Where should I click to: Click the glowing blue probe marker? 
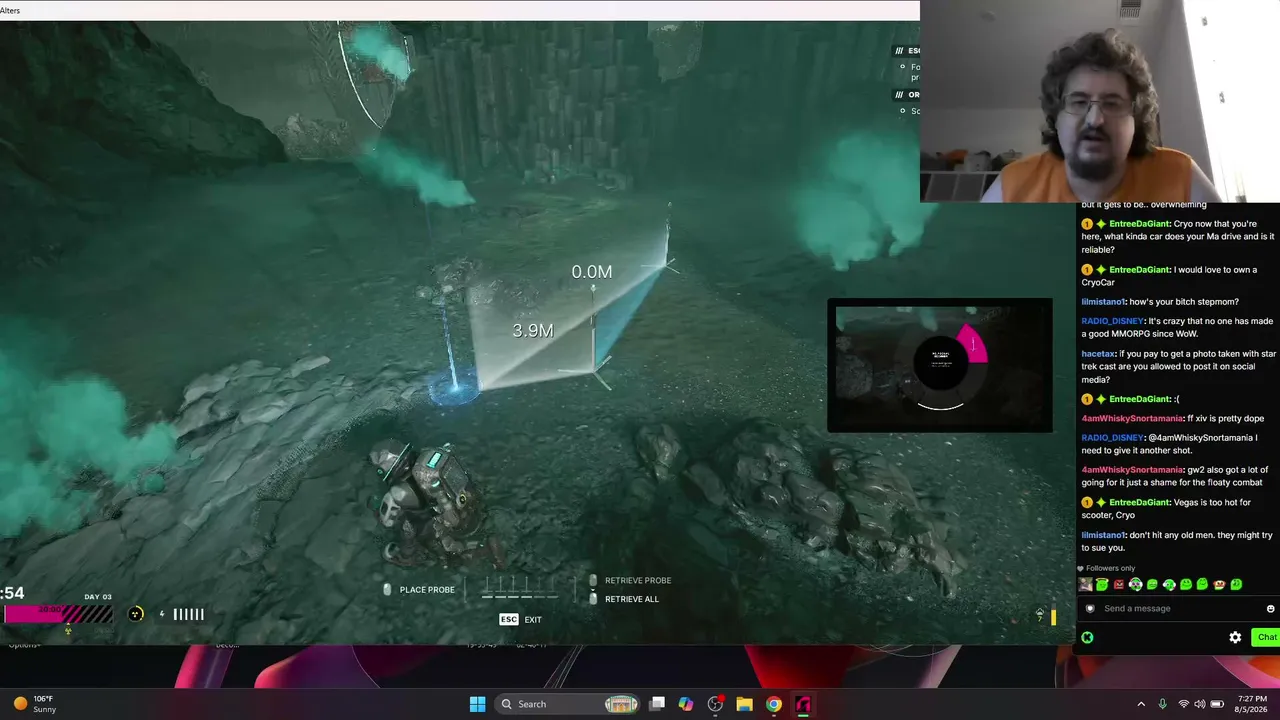pyautogui.click(x=454, y=389)
